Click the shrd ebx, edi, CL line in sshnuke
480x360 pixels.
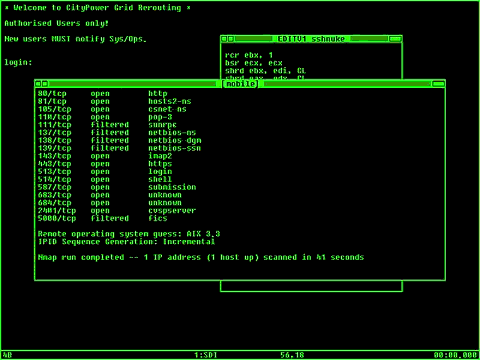click(265, 71)
